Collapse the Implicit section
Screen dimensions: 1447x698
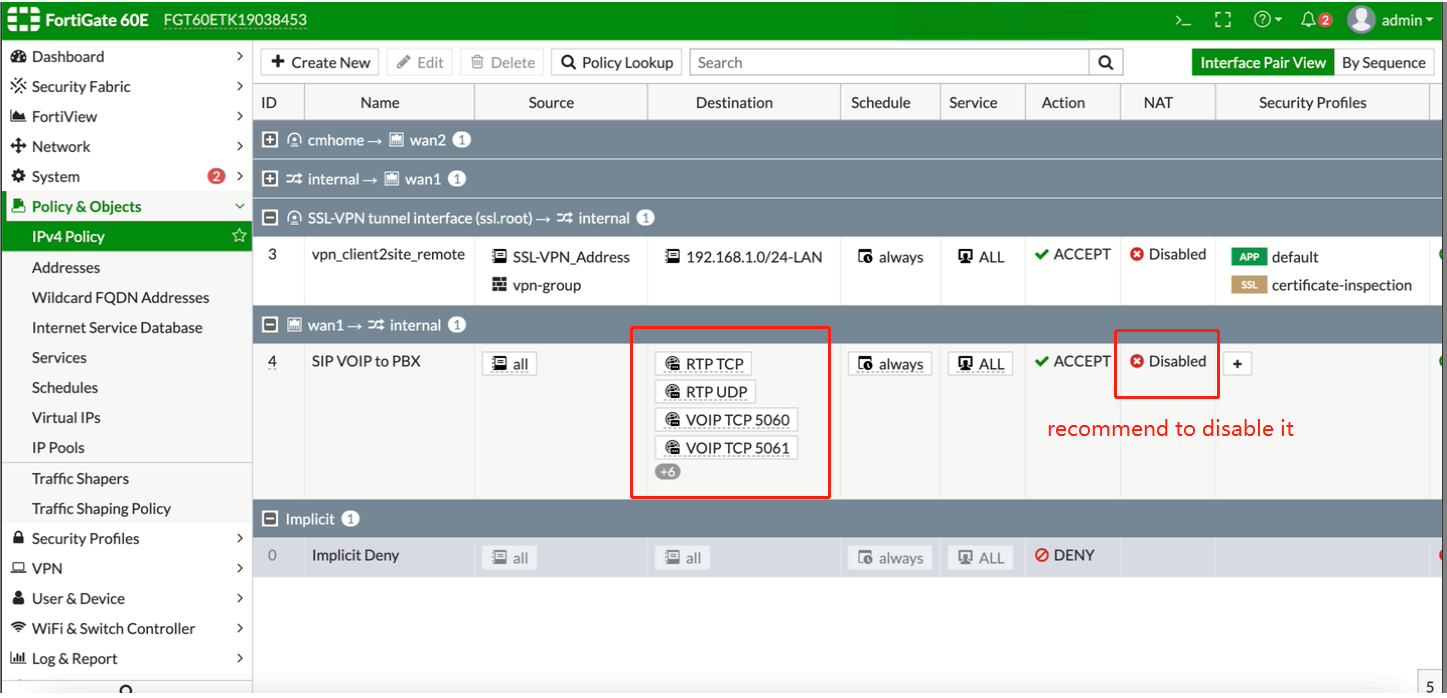click(269, 519)
